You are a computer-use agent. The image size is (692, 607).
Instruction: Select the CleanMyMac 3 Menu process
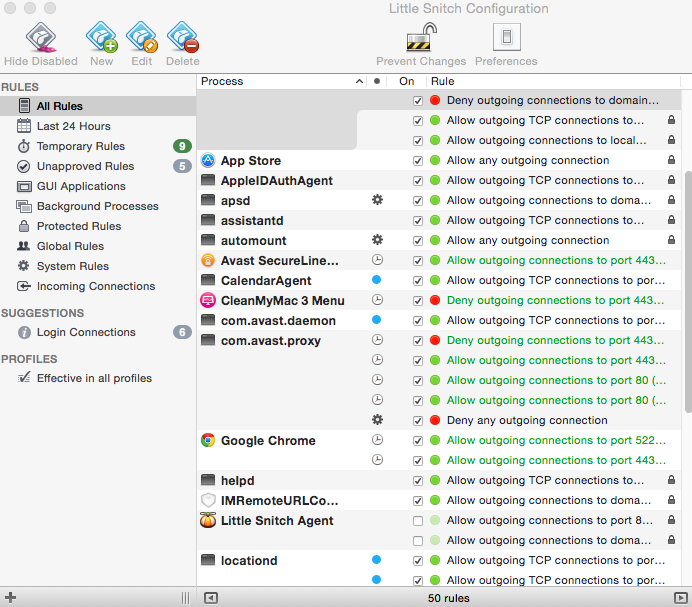pos(282,301)
